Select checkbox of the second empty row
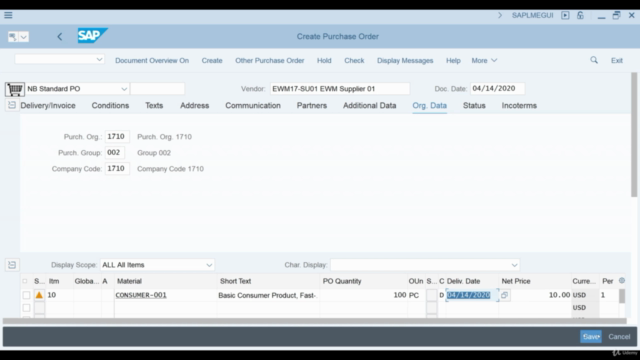Viewport: 640px width, 360px height. pyautogui.click(x=27, y=307)
